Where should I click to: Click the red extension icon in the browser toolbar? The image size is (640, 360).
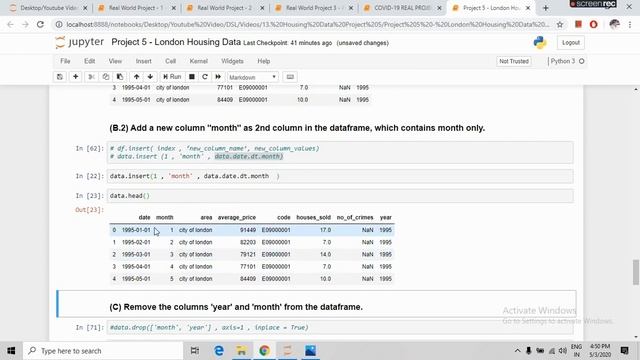[x=578, y=24]
